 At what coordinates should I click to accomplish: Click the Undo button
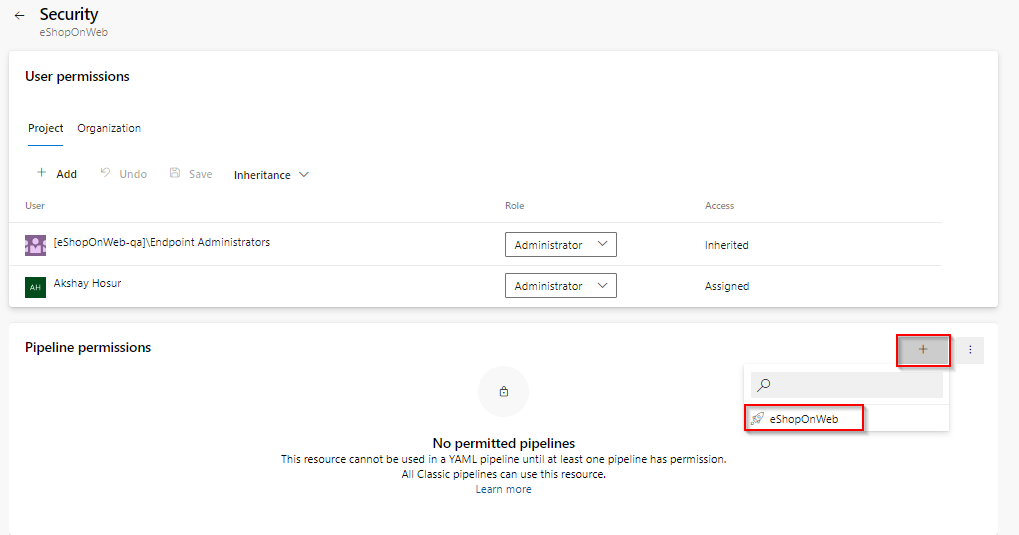(123, 174)
